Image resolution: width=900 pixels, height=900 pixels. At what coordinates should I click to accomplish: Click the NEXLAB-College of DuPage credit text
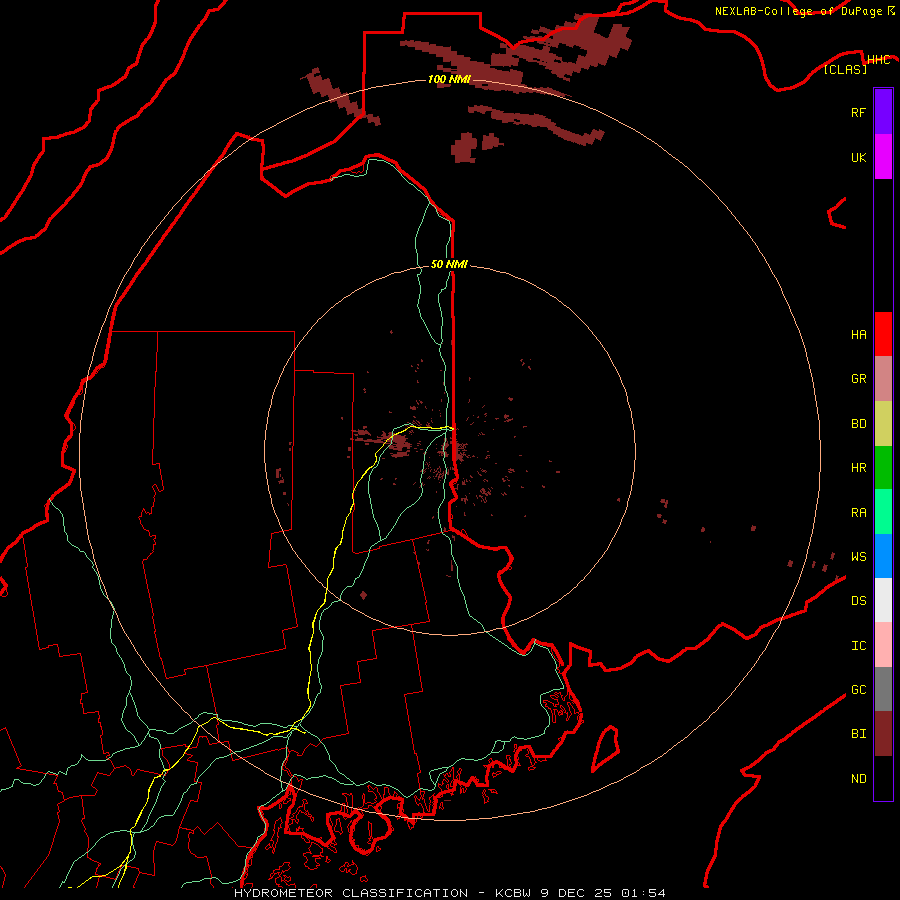point(798,11)
